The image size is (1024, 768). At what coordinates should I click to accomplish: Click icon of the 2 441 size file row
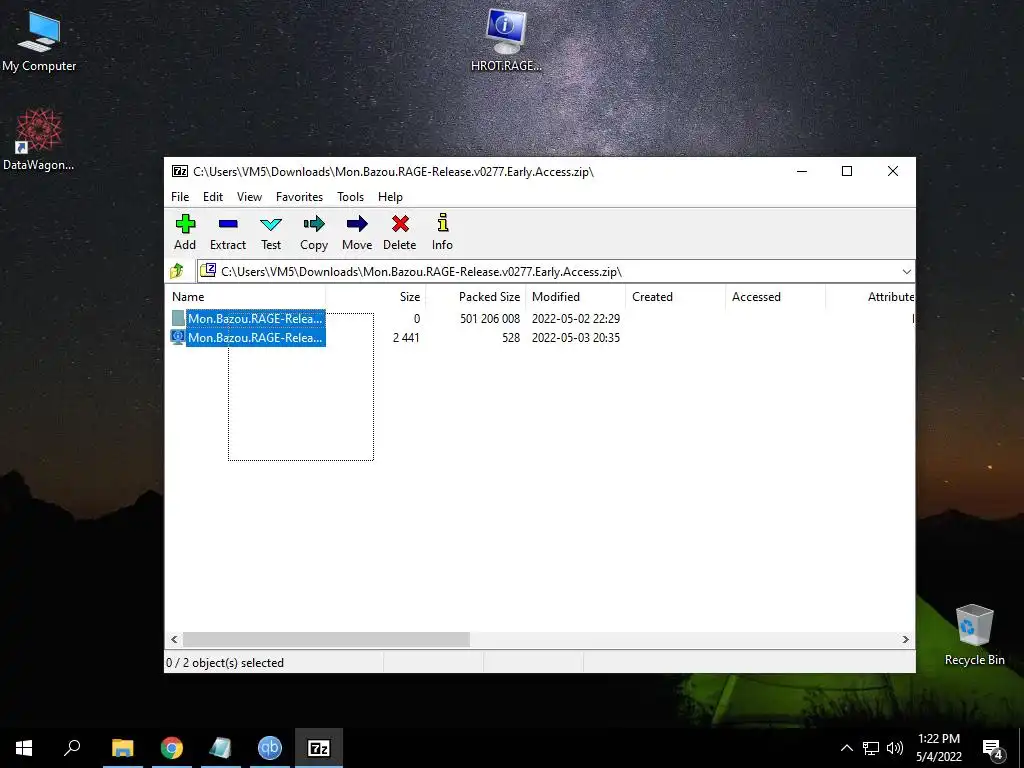click(x=178, y=337)
